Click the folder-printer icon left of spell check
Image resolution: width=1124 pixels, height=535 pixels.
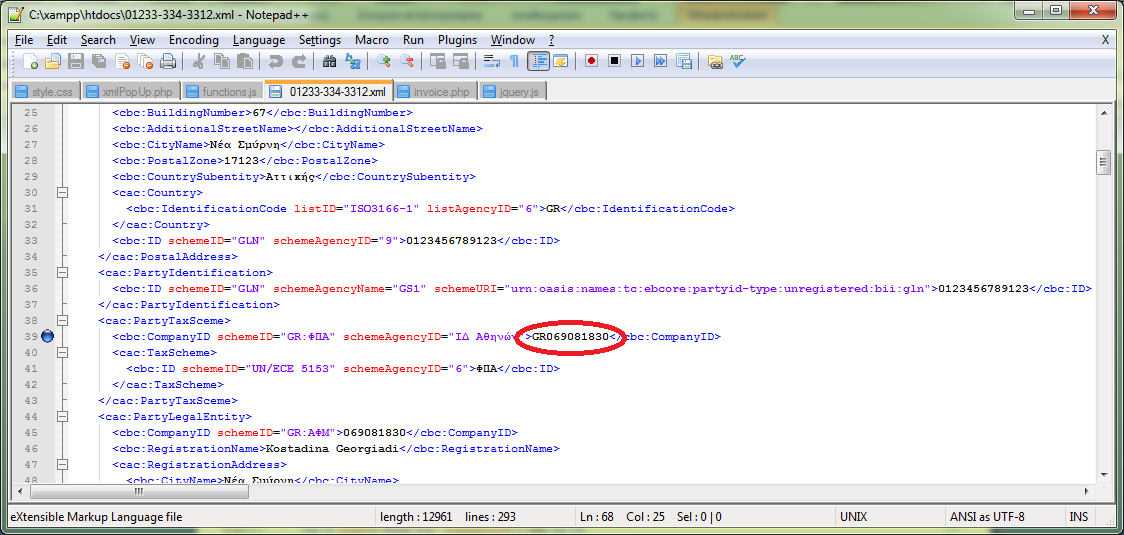click(x=715, y=62)
